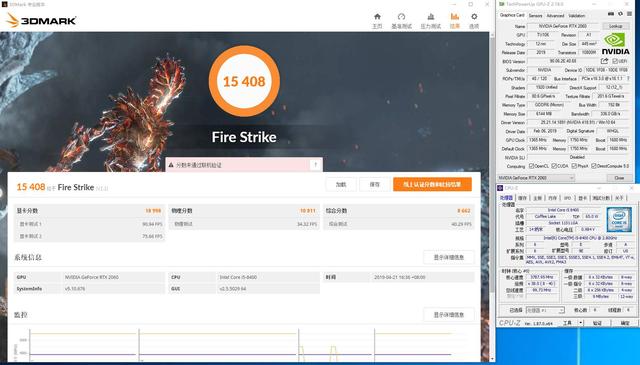The height and width of the screenshot is (365, 640).
Task: Click the GPU Name field in GPU-Z
Action: 564,26
